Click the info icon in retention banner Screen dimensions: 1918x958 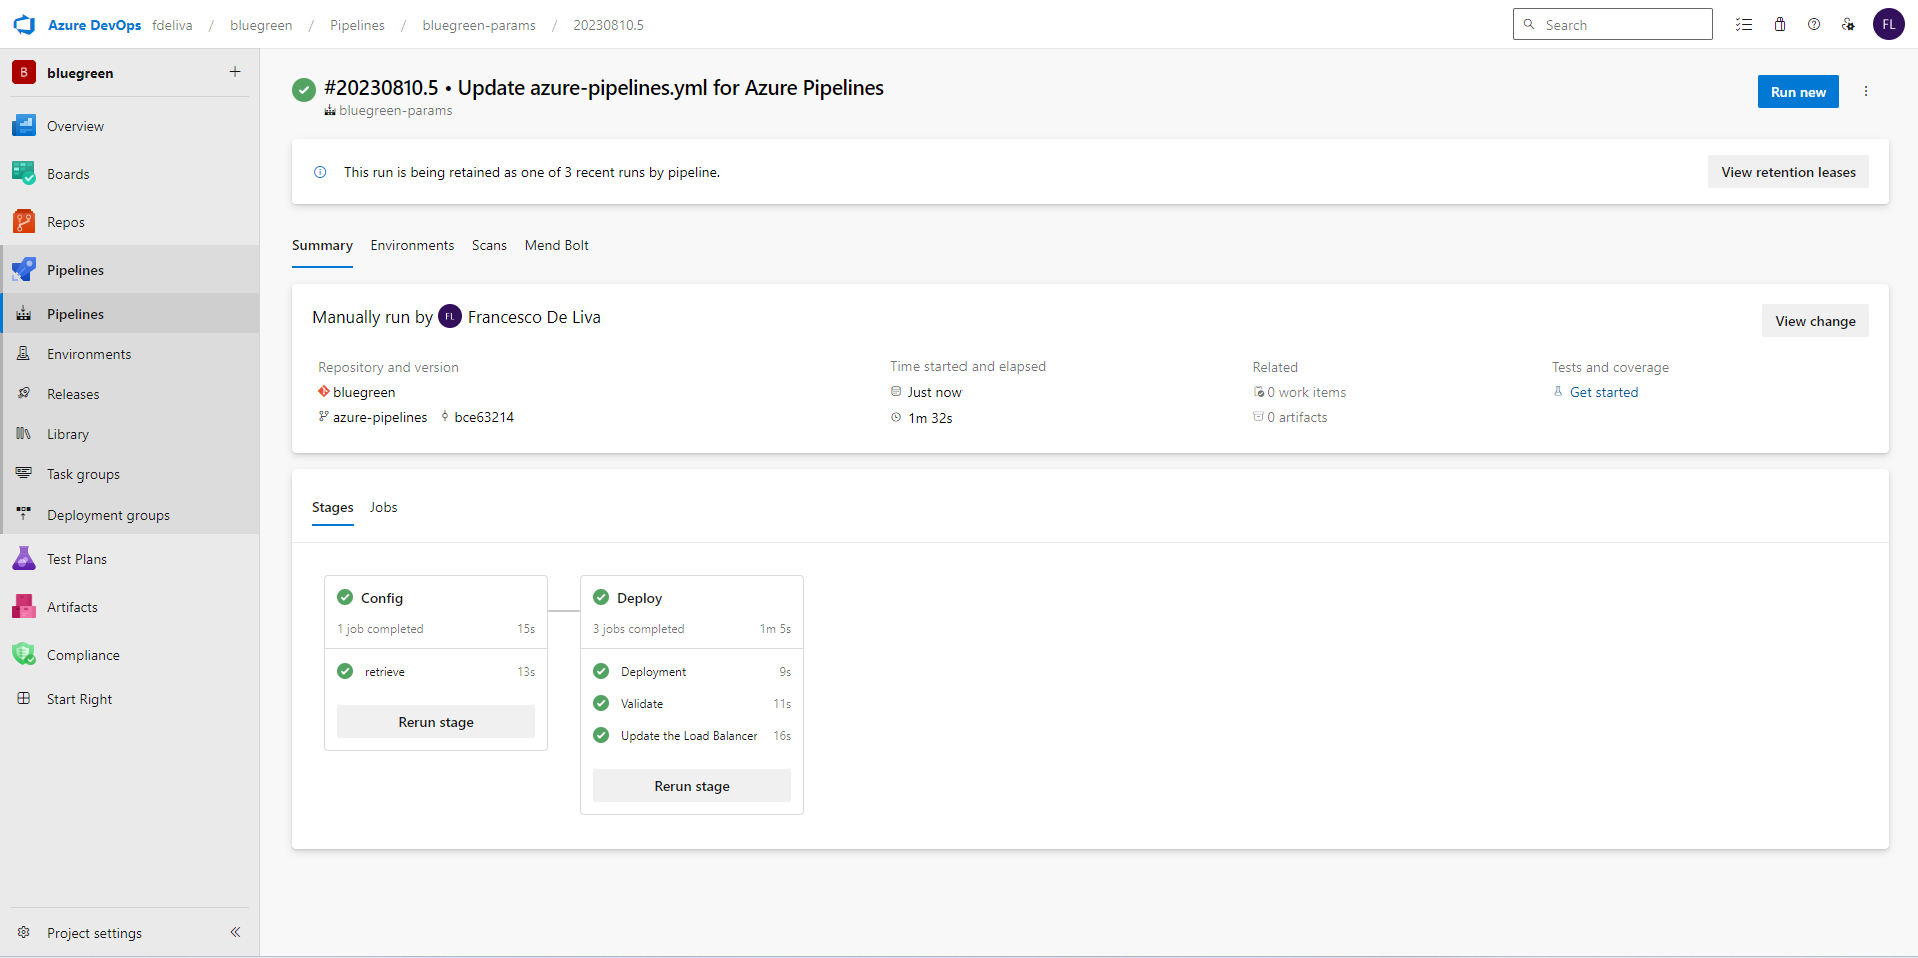(x=320, y=172)
